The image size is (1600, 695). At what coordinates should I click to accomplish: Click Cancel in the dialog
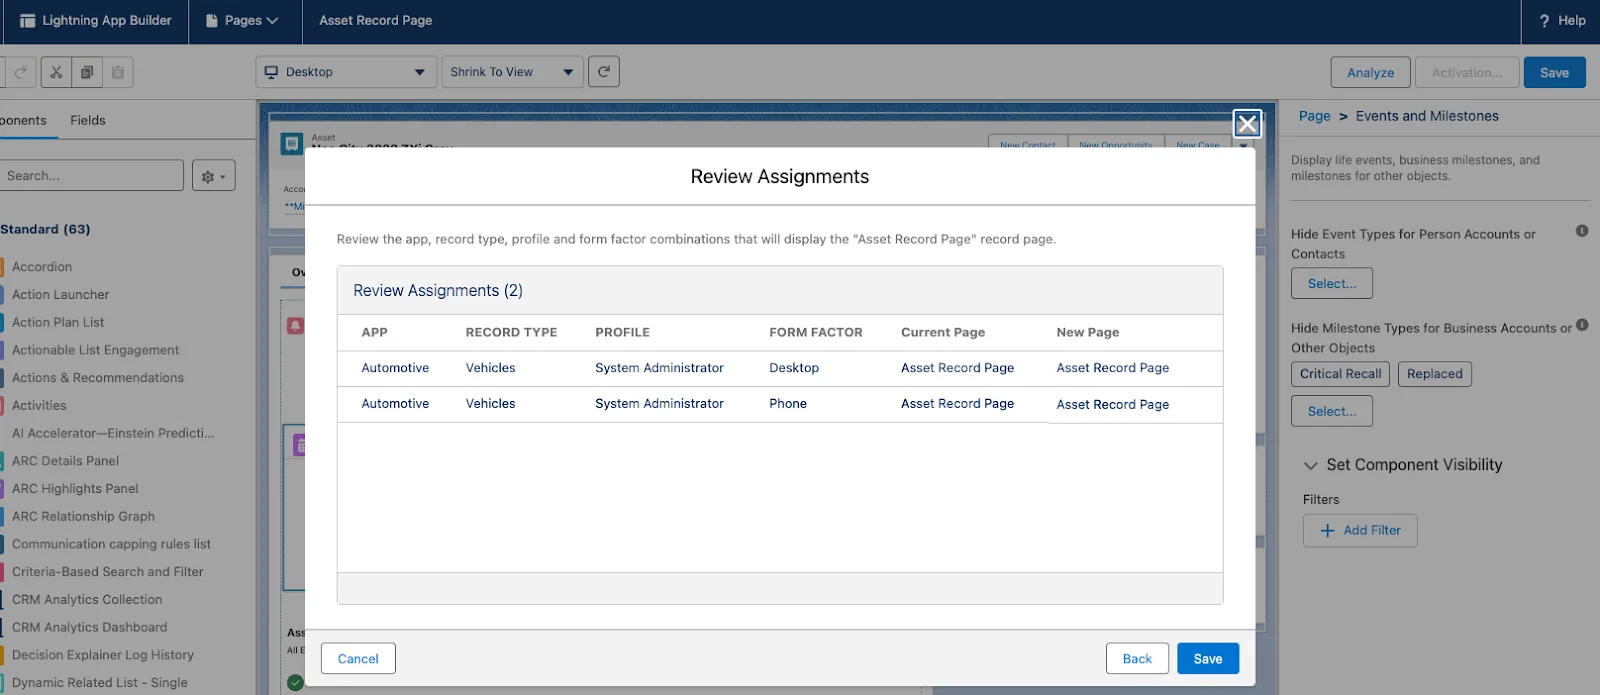tap(358, 659)
